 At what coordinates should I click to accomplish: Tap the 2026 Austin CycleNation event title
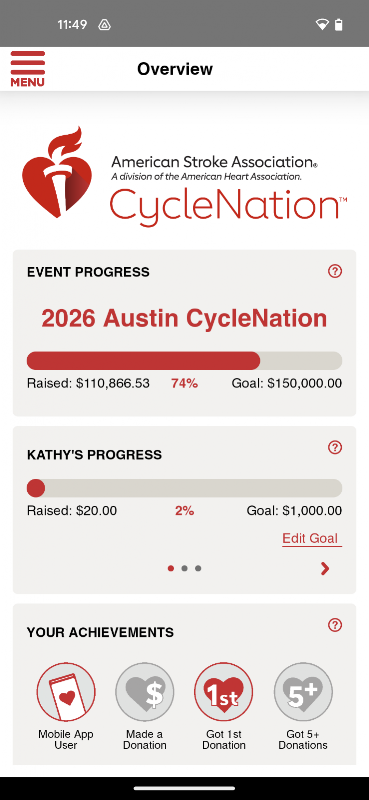point(184,318)
